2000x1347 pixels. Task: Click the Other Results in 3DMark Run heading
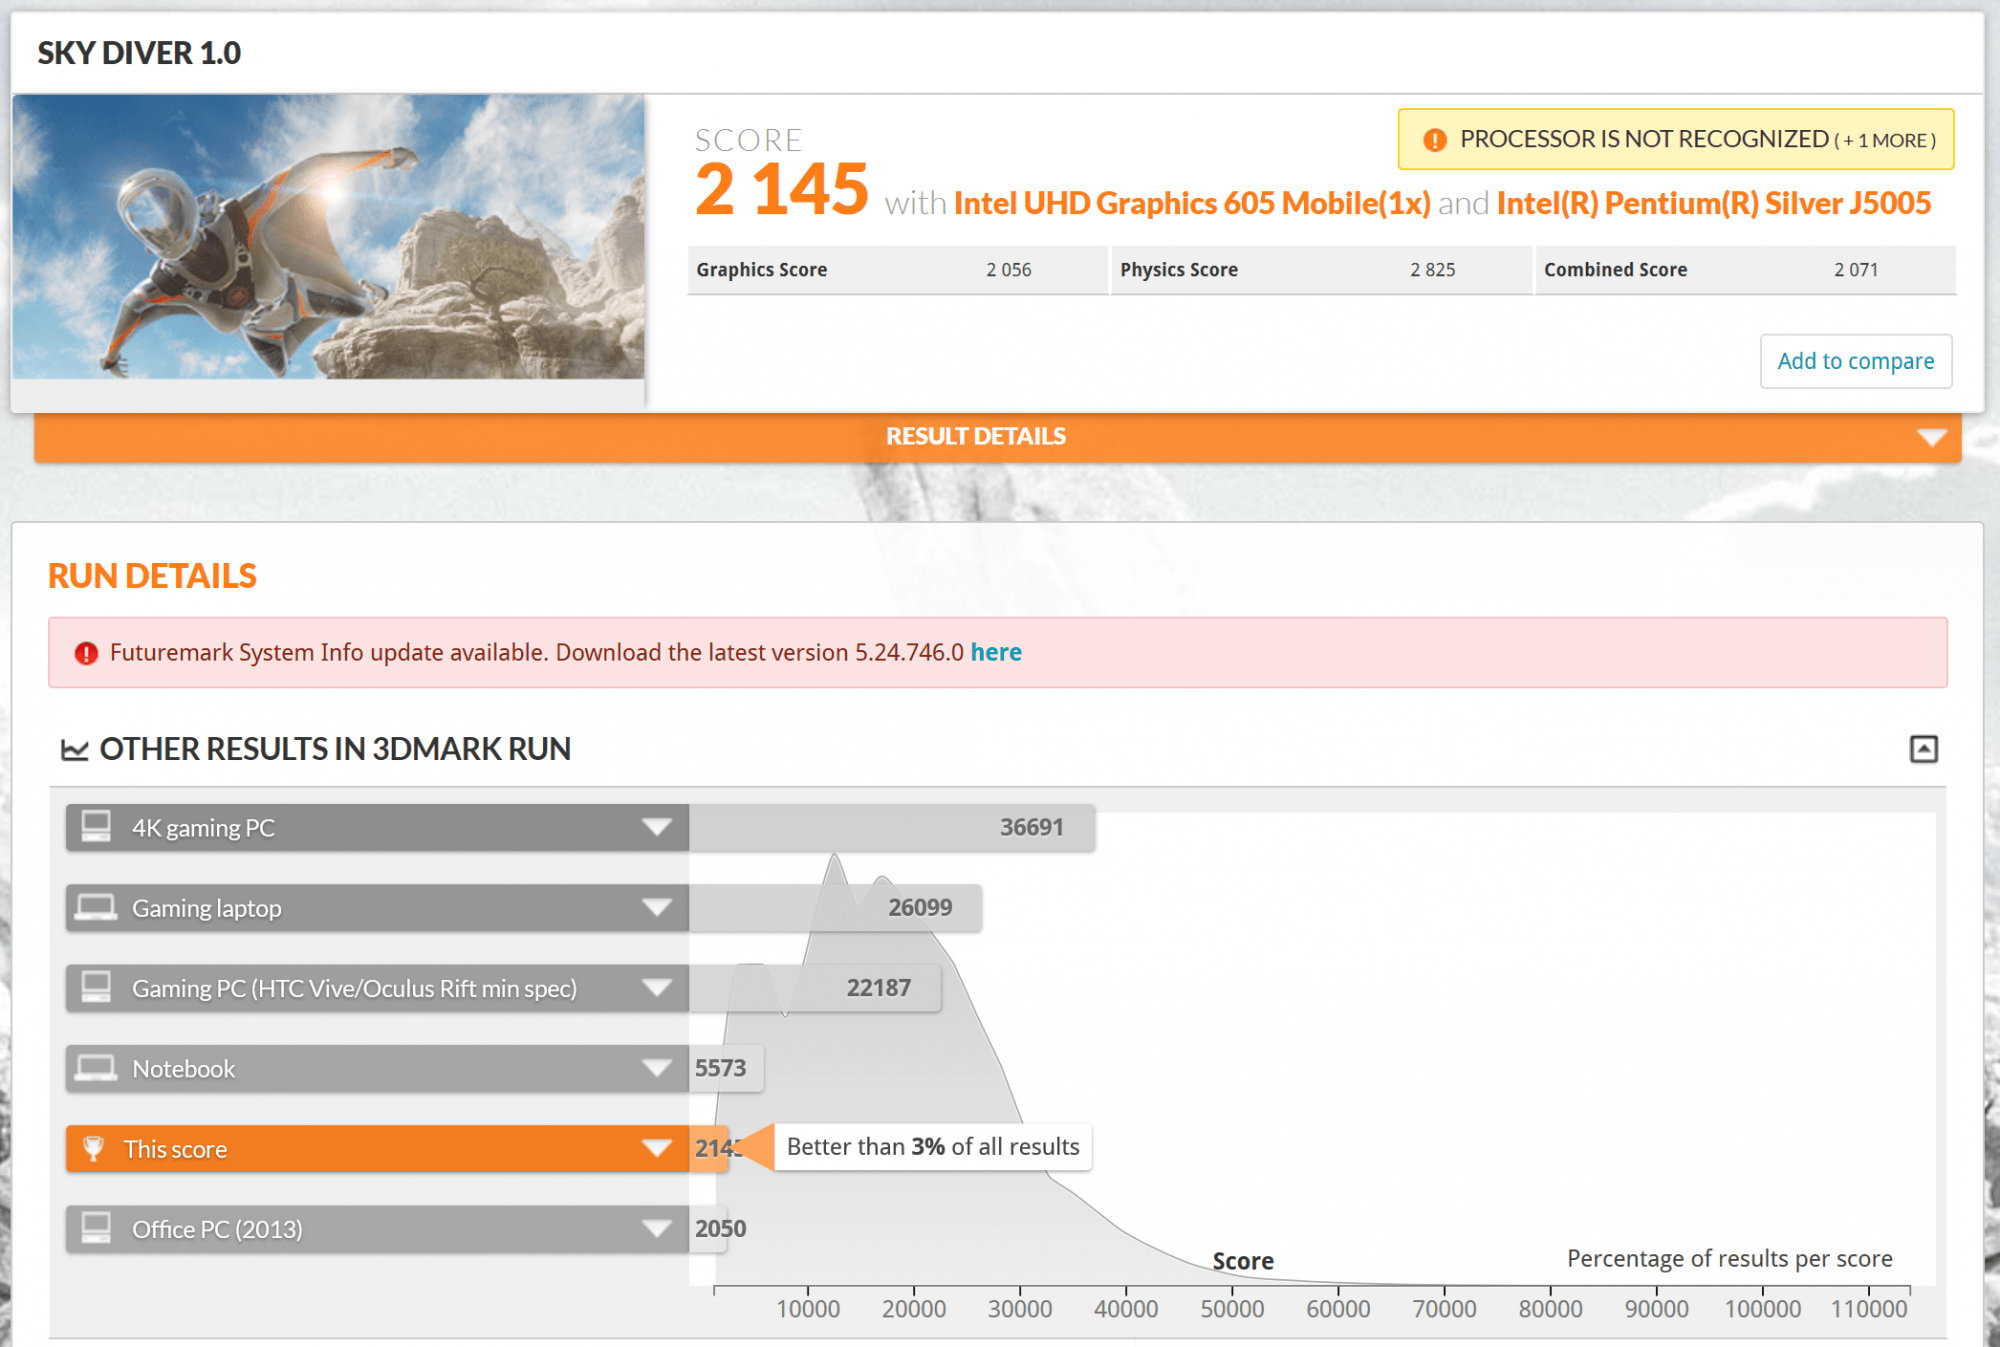coord(335,749)
